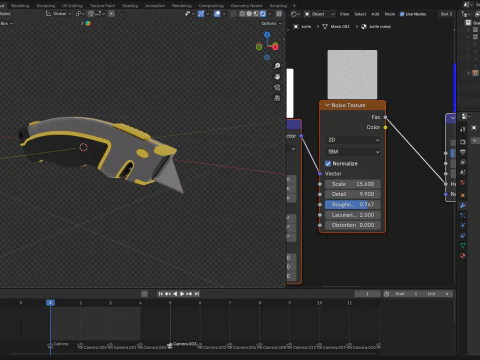Viewport: 480px width, 360px height.
Task: Toggle the Use Nodes checkbox
Action: 402,14
